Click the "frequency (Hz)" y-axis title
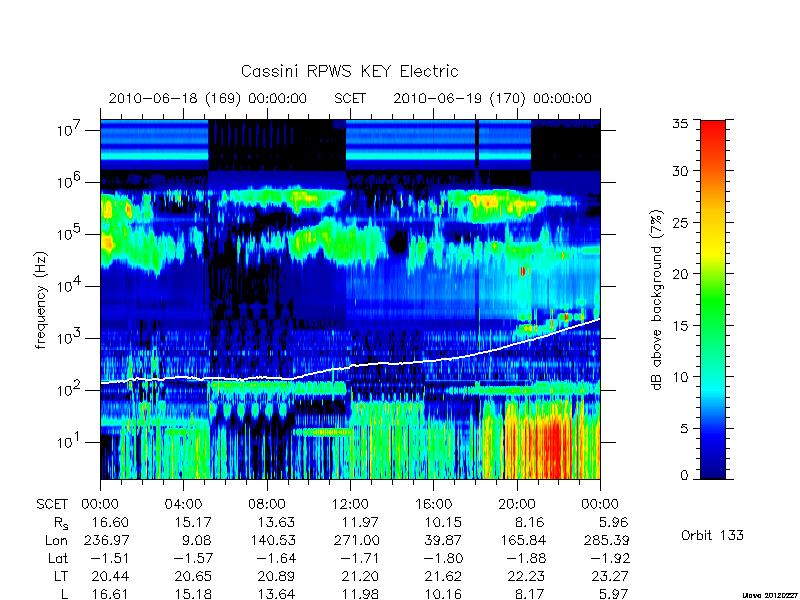This screenshot has width=800, height=600. [41, 300]
